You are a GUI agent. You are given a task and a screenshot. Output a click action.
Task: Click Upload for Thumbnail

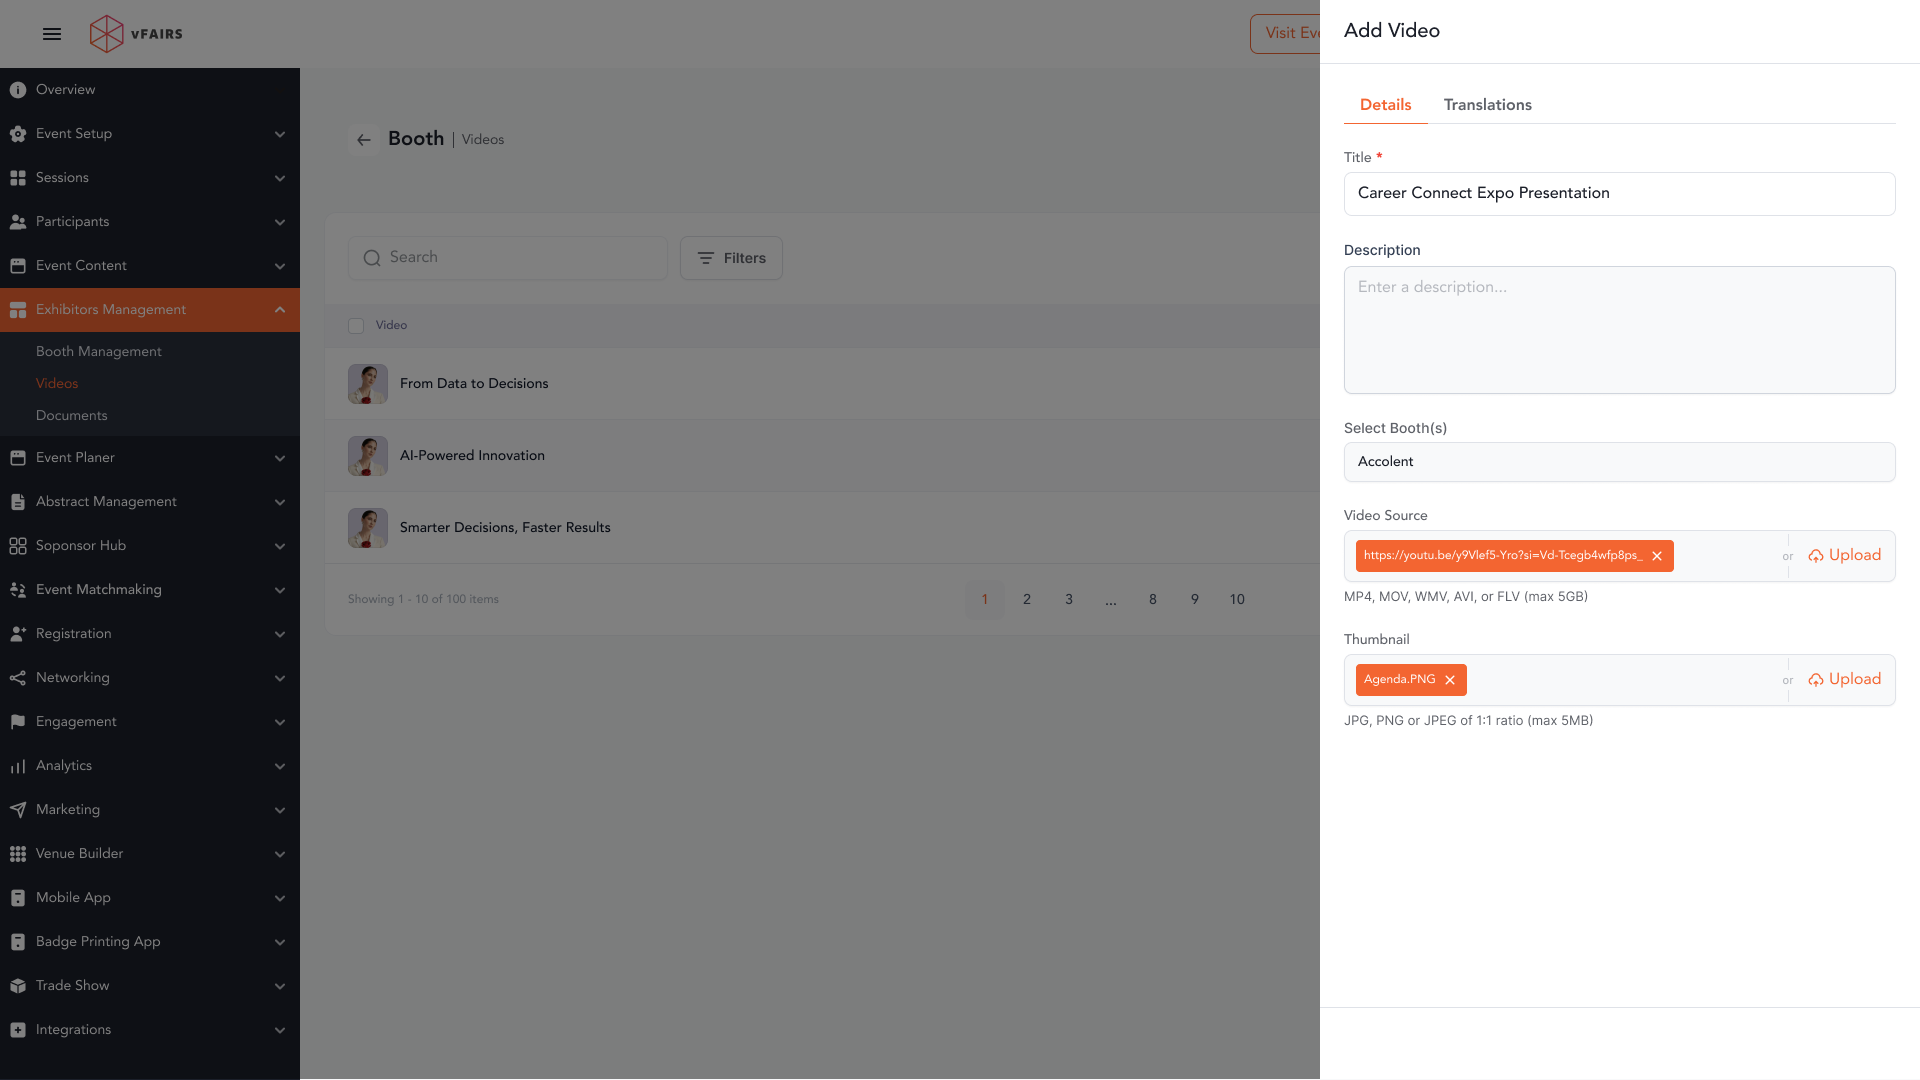coord(1844,680)
